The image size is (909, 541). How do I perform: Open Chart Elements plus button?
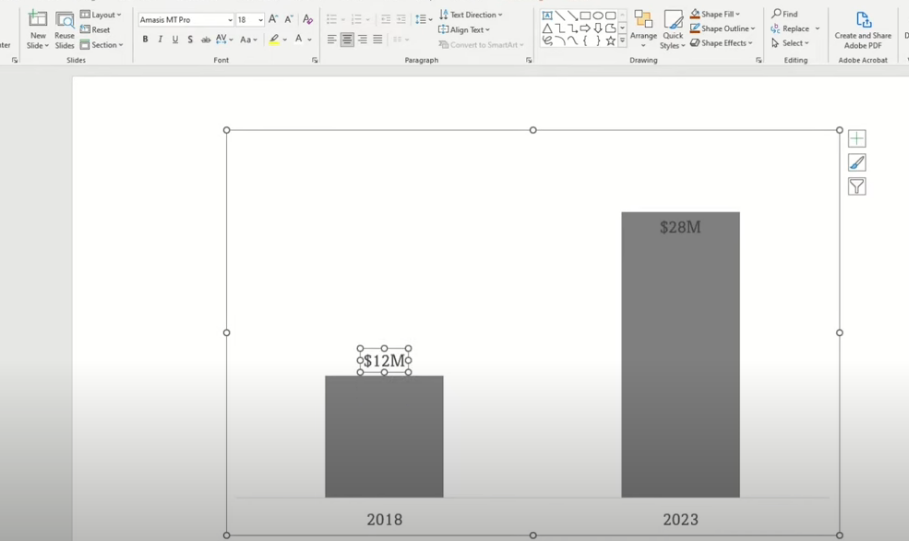point(857,139)
